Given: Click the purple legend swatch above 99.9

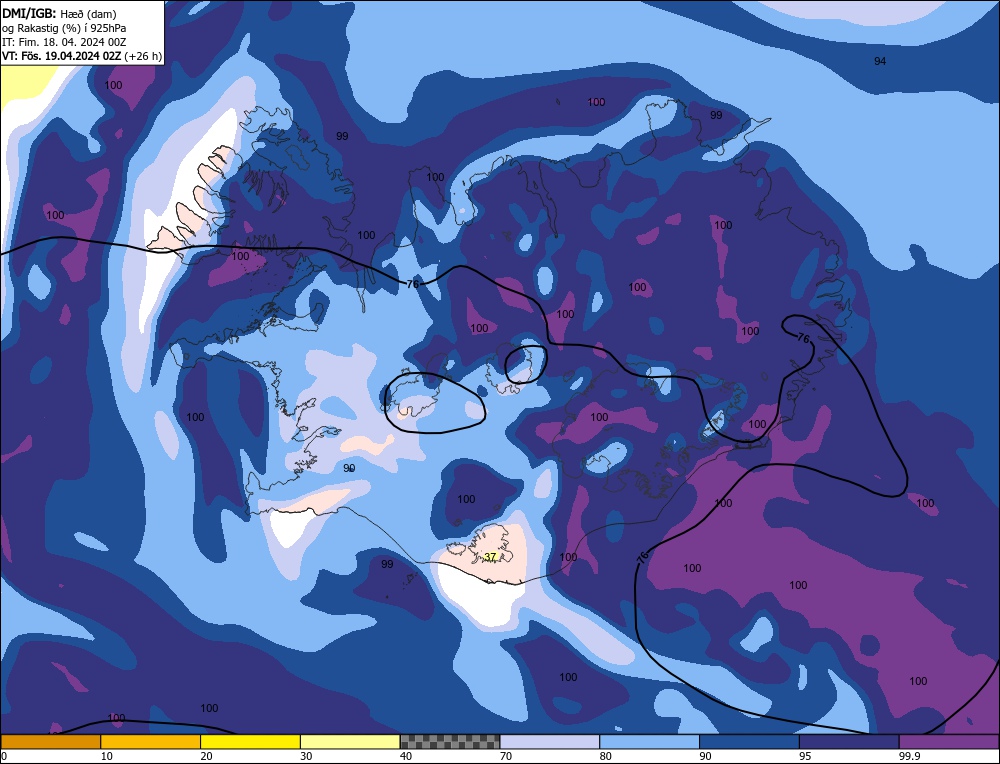Looking at the screenshot, I should click(x=949, y=742).
